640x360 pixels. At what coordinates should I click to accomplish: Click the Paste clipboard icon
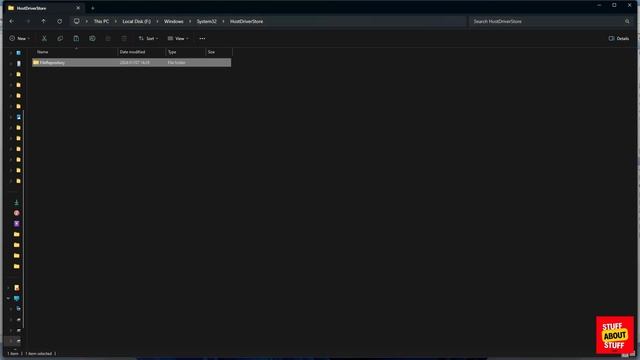click(76, 38)
